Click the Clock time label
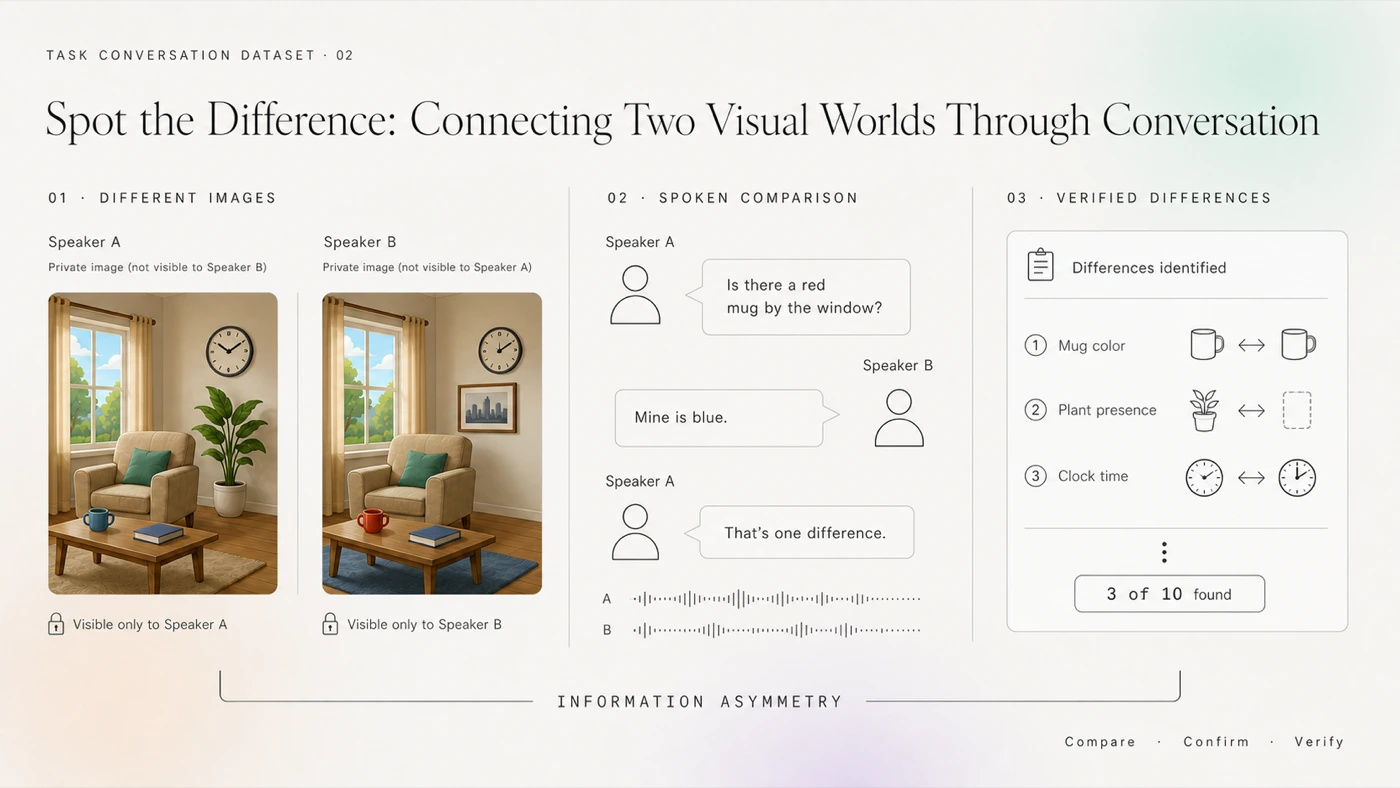1400x788 pixels. click(x=1093, y=476)
